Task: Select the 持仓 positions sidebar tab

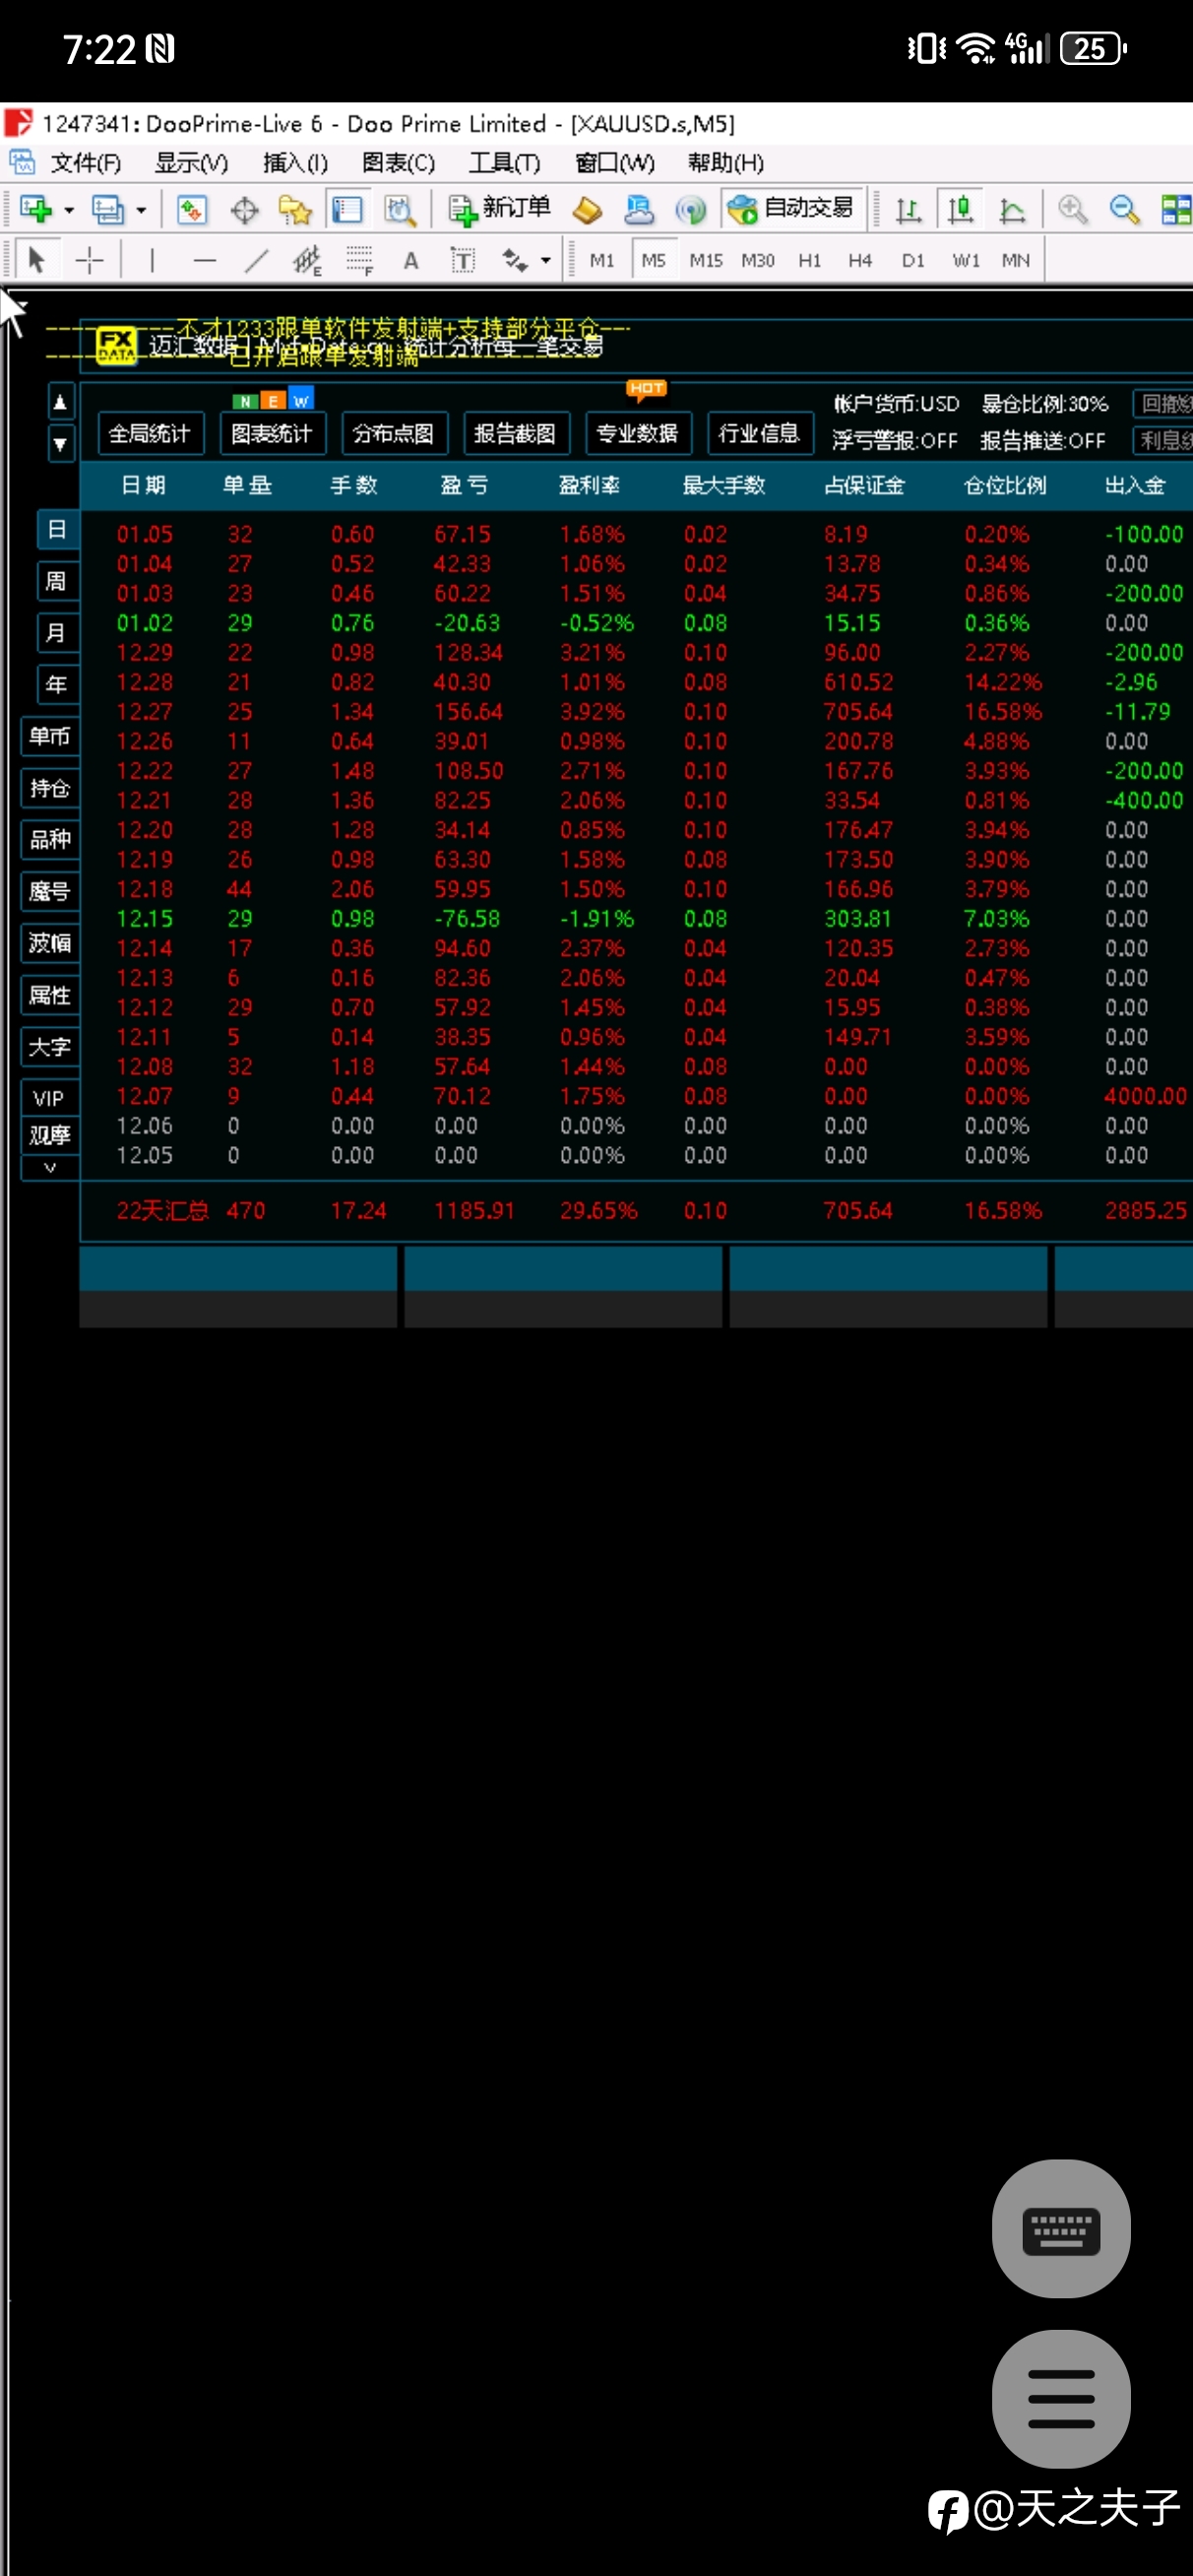Action: (50, 788)
